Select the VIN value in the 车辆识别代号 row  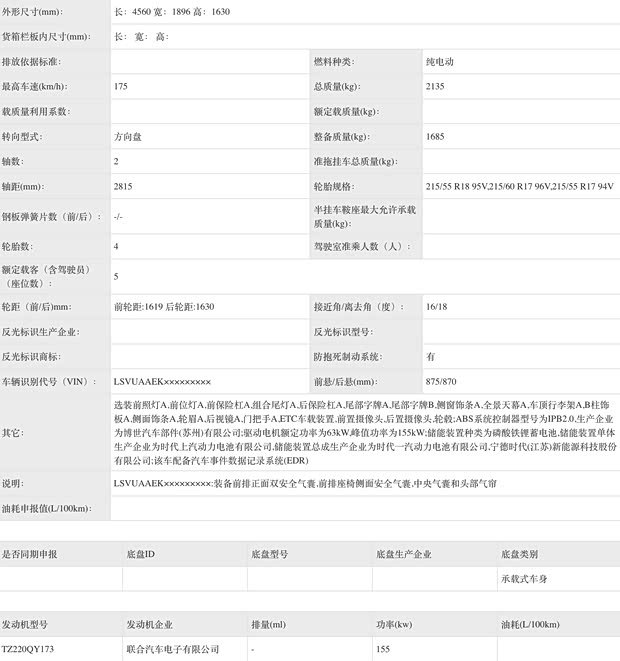point(162,382)
